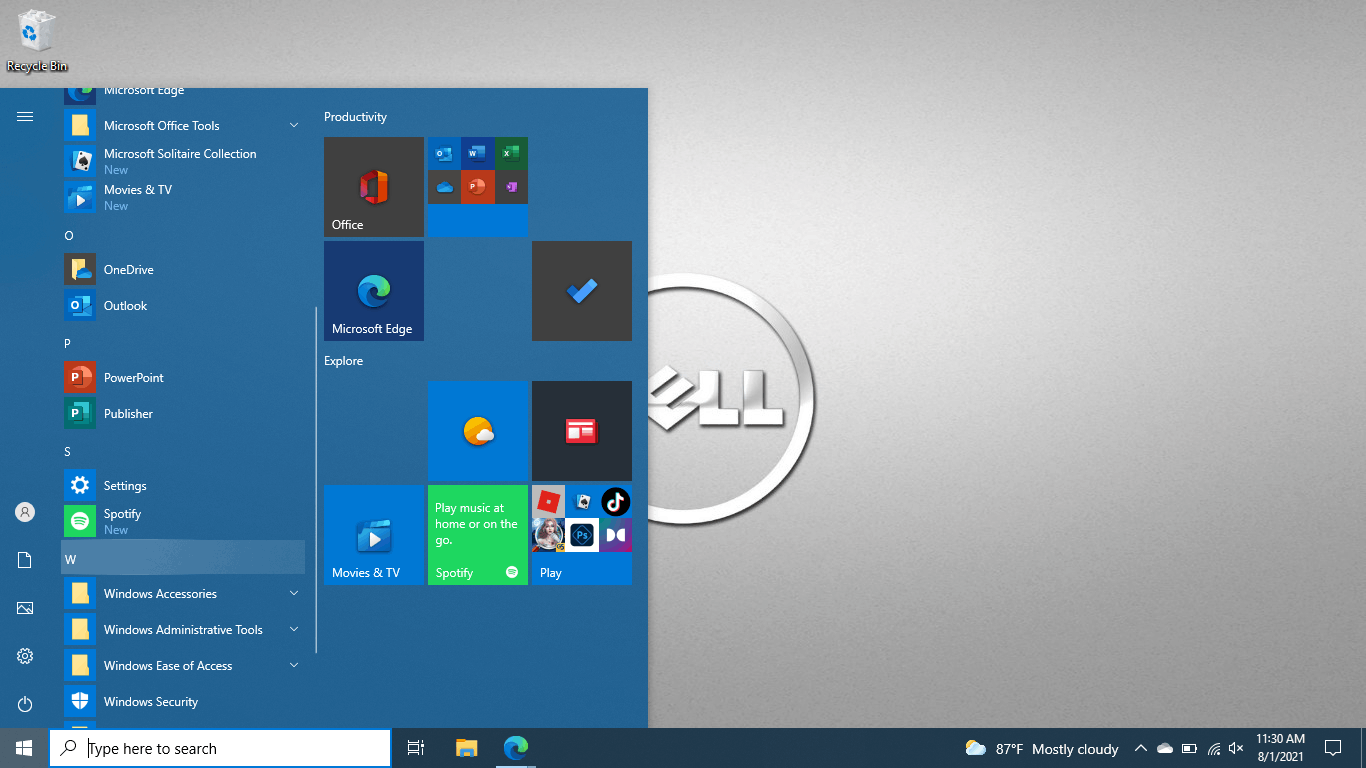Screen dimensions: 1366x768
Task: Open File Explorer from the taskbar
Action: click(466, 748)
